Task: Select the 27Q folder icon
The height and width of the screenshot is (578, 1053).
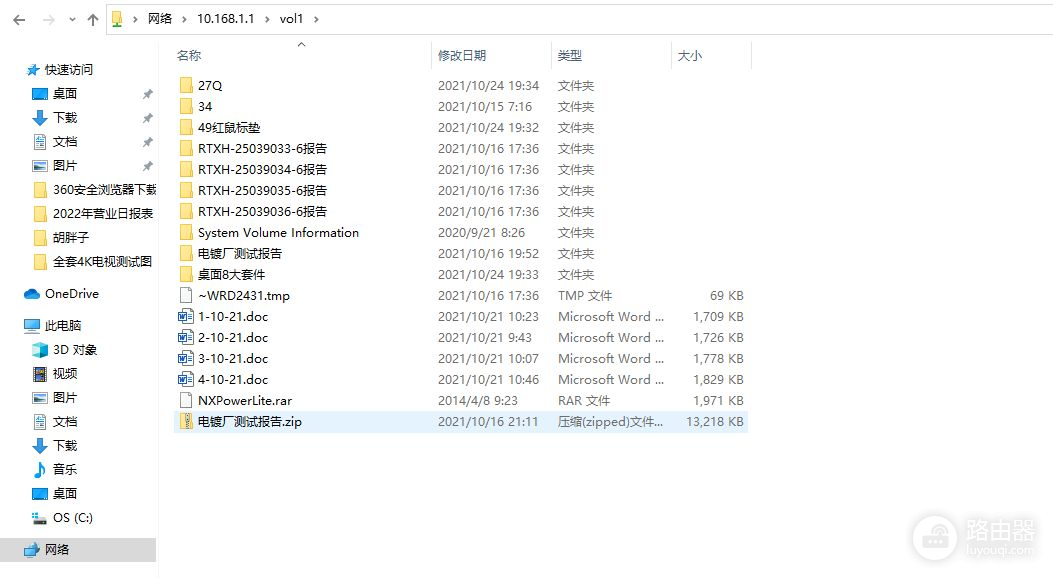Action: click(x=186, y=85)
